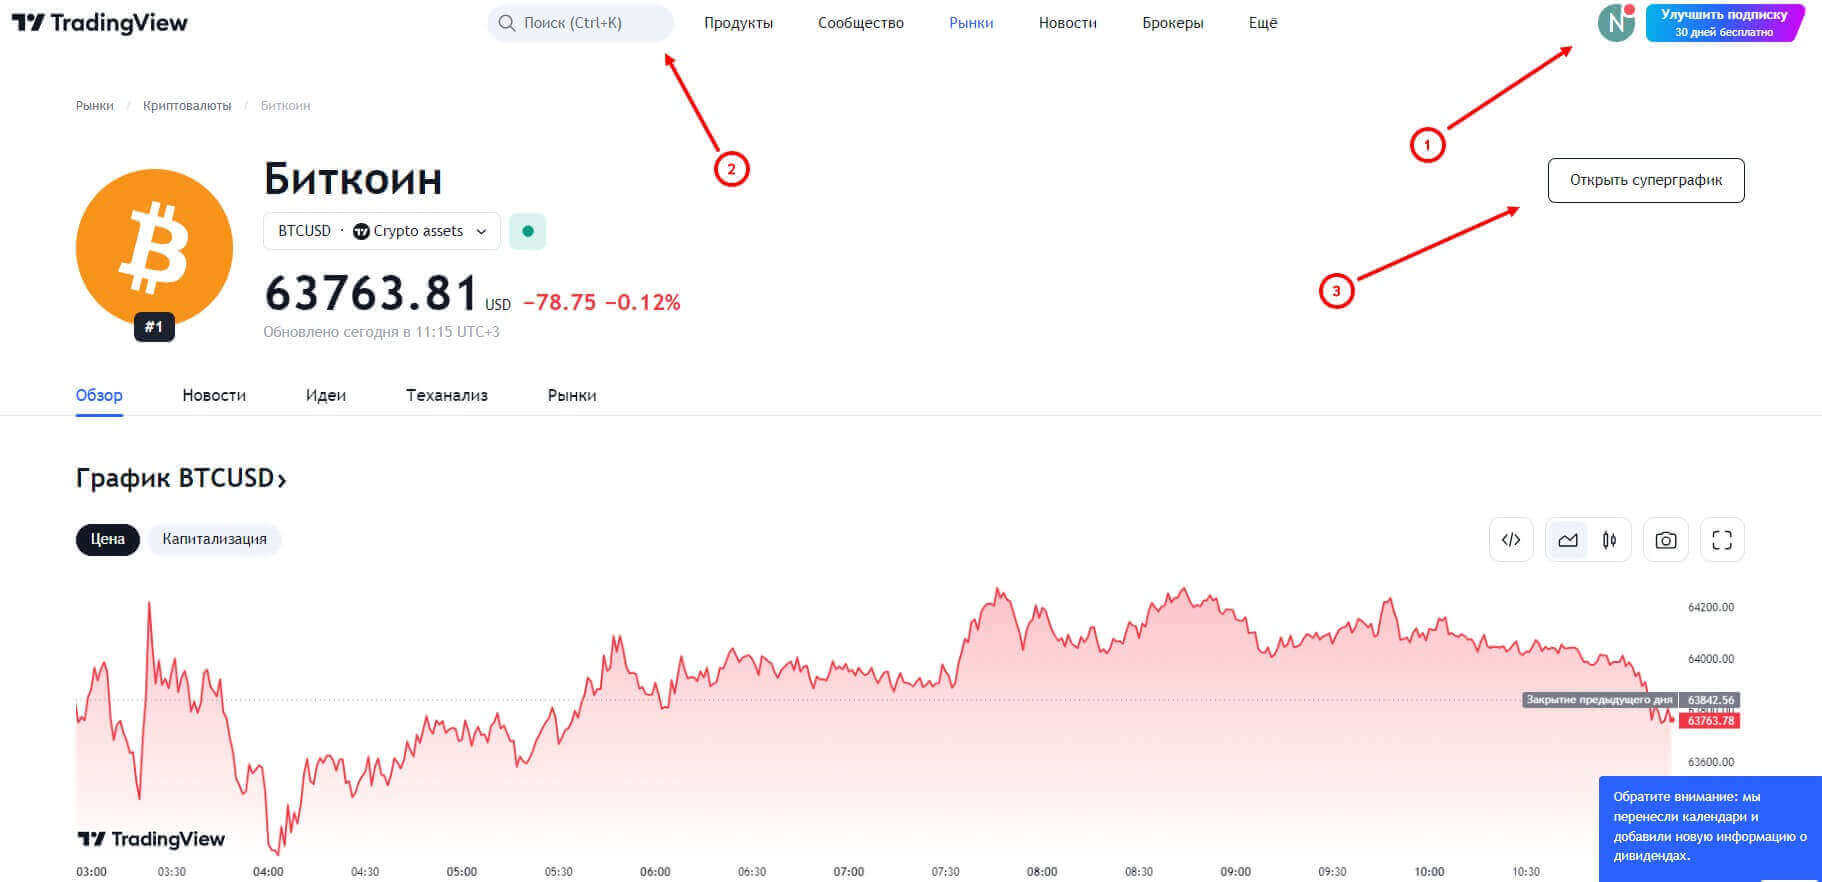Click the Криптовалюты breadcrumb link

click(187, 106)
